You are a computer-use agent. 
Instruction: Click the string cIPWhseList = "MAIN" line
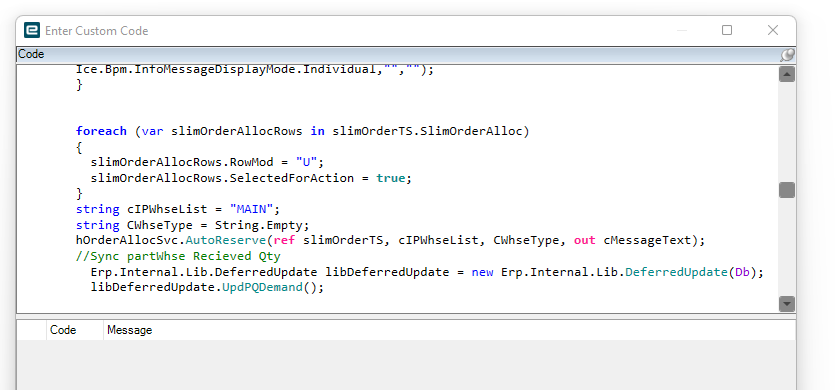point(178,209)
